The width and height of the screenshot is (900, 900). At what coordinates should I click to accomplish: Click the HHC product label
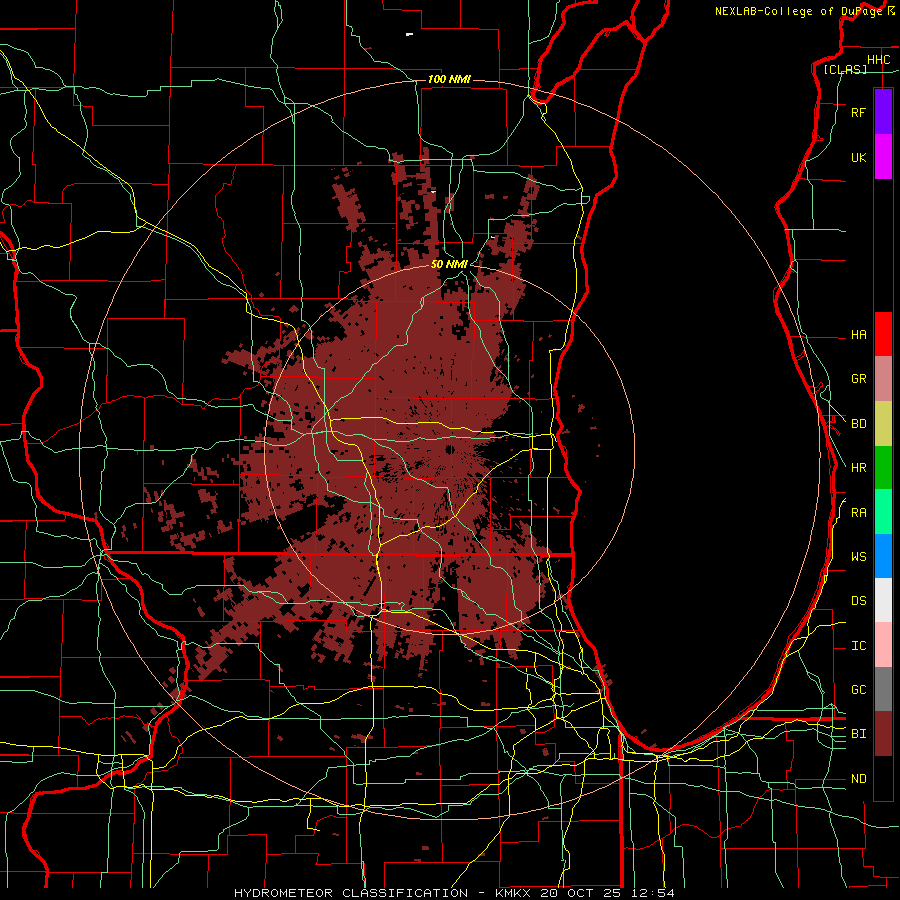[878, 59]
